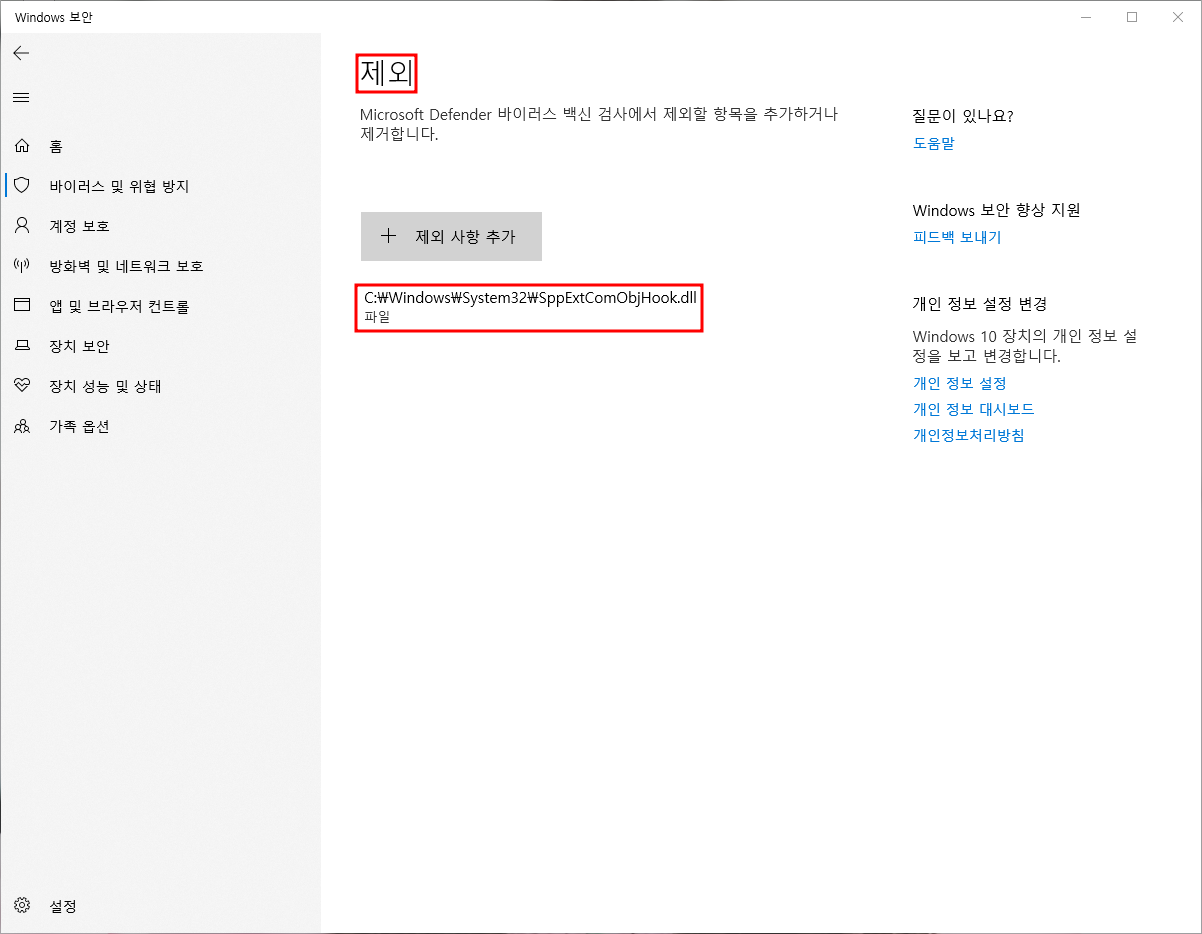1202x934 pixels.
Task: Maximize the Windows 보안 window
Action: click(x=1132, y=17)
